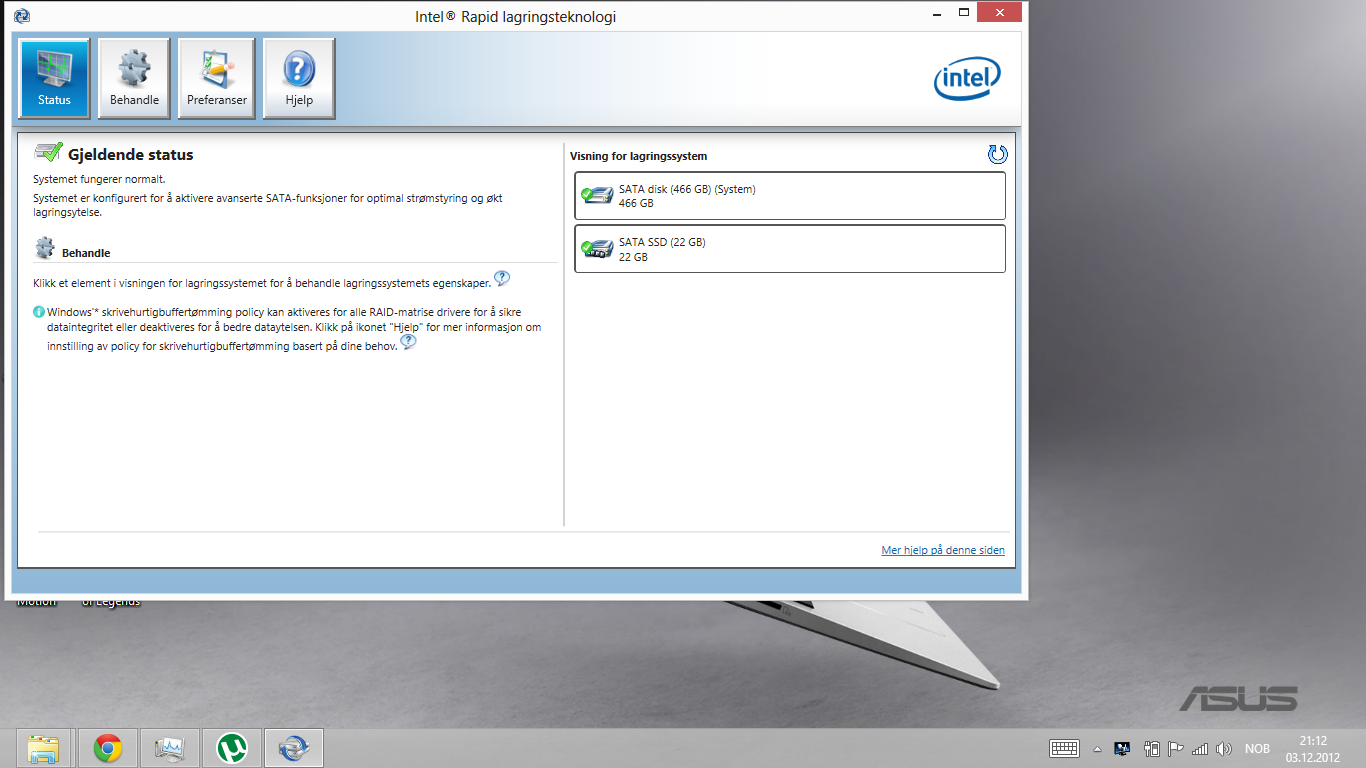
Task: Click the Intel logo
Action: [967, 79]
